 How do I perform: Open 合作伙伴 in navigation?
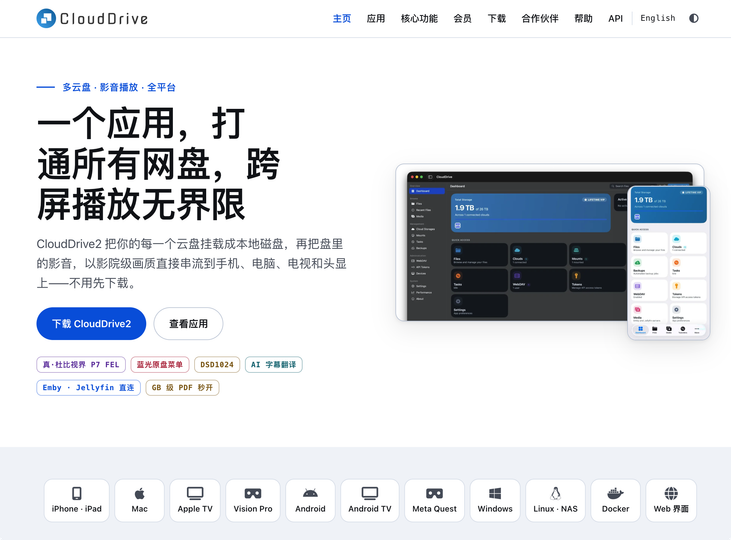pos(540,19)
